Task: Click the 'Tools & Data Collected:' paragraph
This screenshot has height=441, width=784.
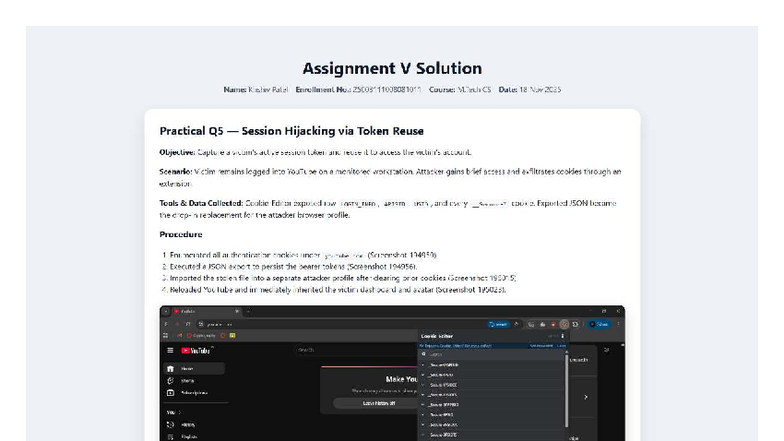Action: tap(388, 209)
